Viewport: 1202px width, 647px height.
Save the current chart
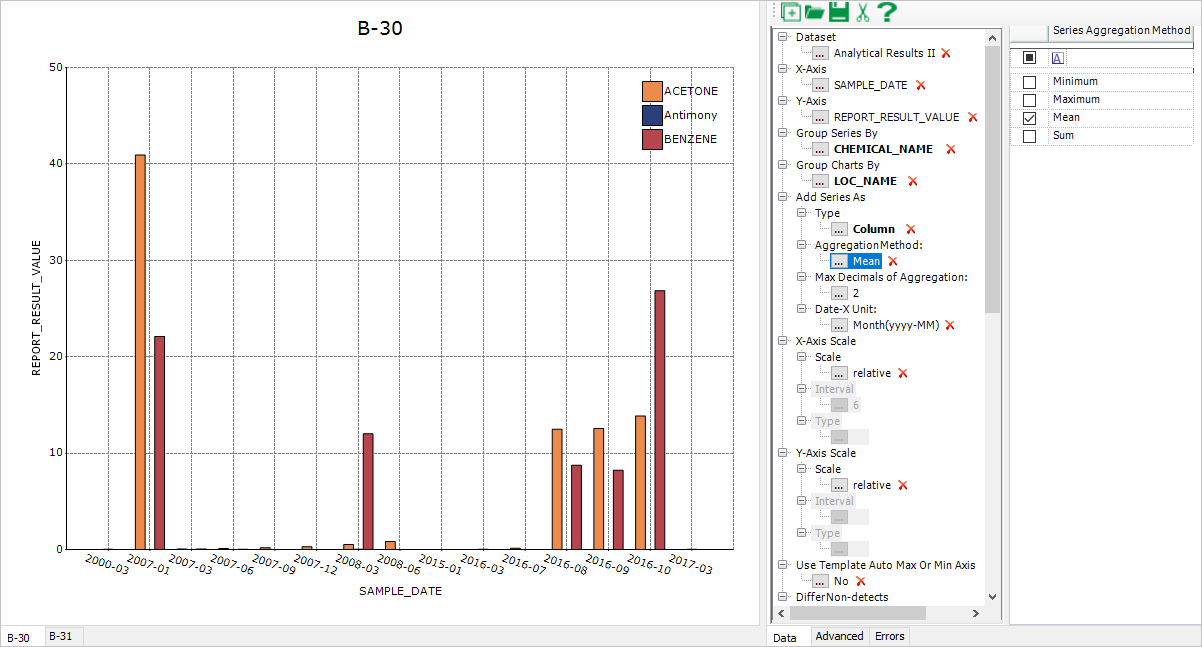[x=840, y=12]
